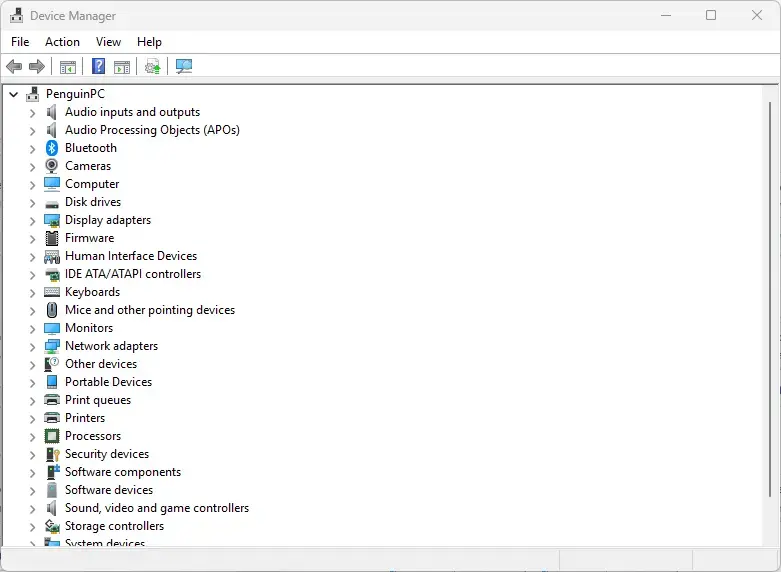781x572 pixels.
Task: Click the Software components icon
Action: point(53,472)
